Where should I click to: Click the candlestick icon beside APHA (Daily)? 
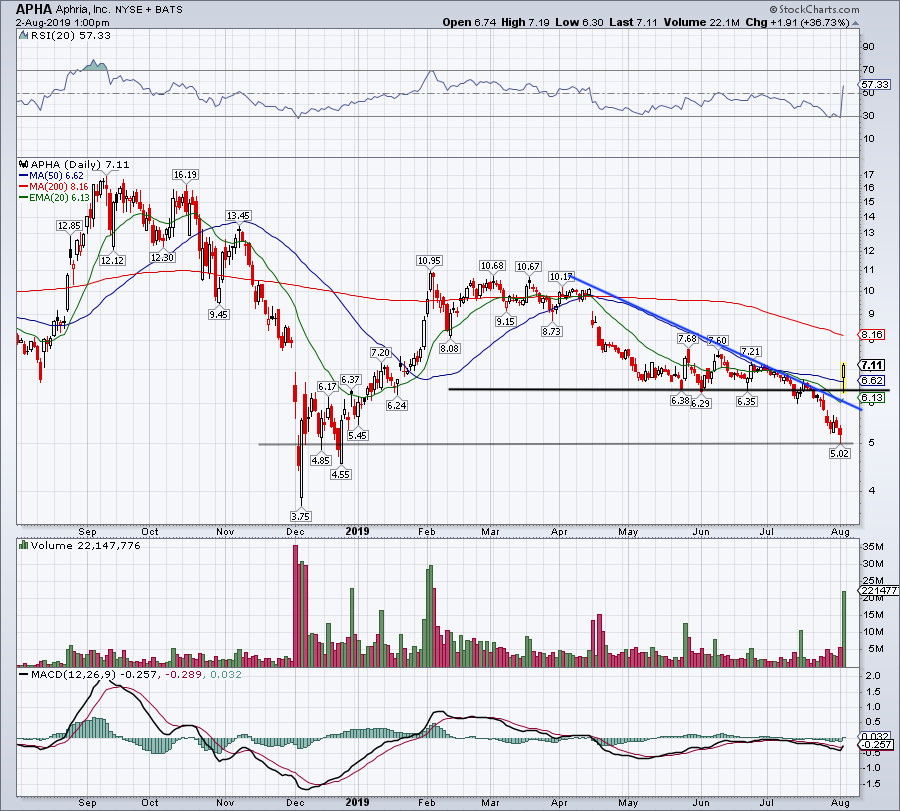click(x=24, y=165)
